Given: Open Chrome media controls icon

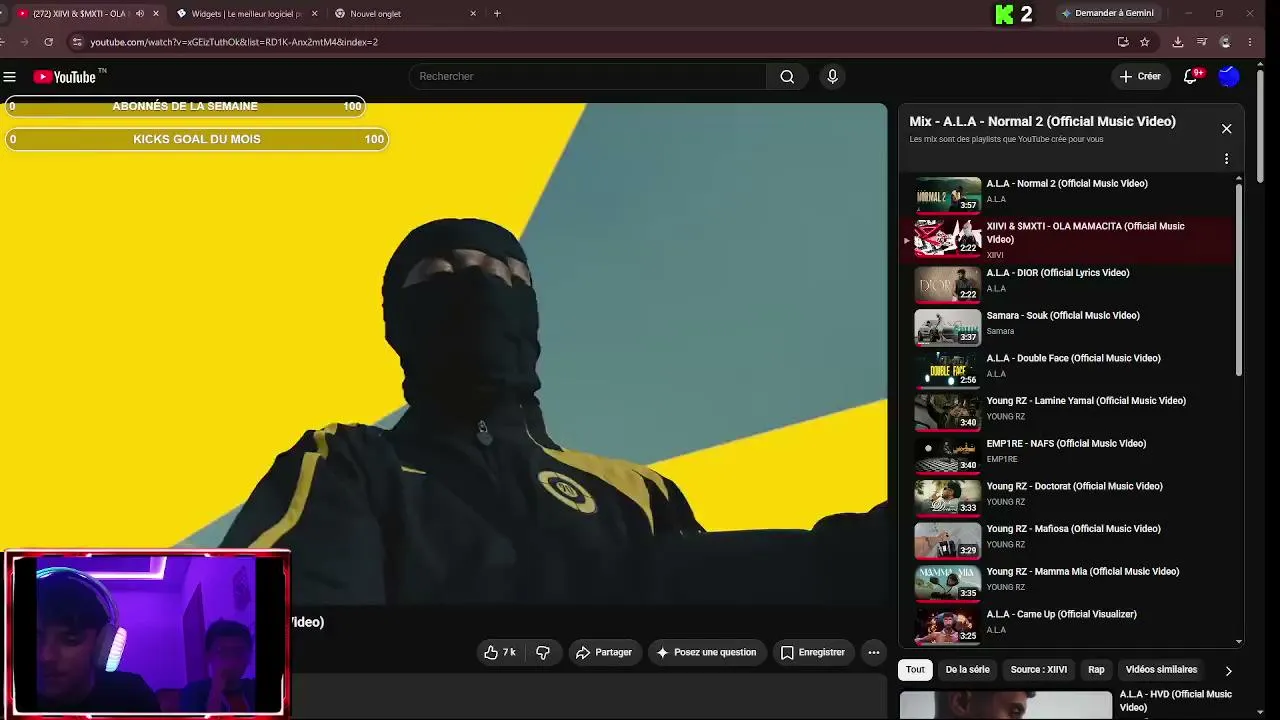Looking at the screenshot, I should 1202,42.
